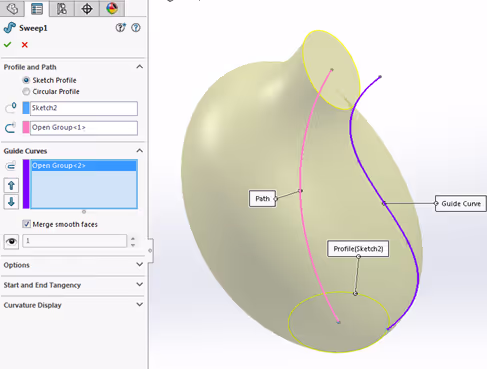Open the FeatureManager design tree tab
Image resolution: width=487 pixels, height=369 pixels.
click(12, 8)
